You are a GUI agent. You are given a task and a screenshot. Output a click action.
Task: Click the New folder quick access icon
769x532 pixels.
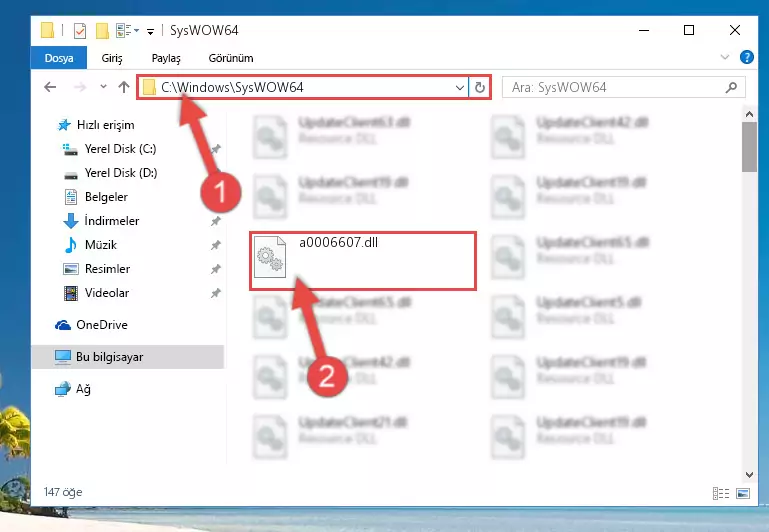102,30
